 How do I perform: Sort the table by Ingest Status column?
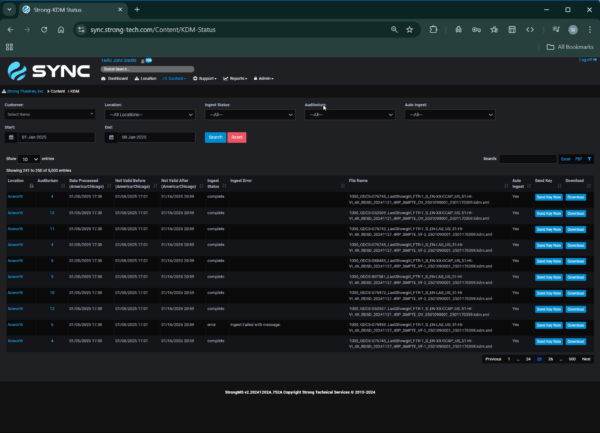click(213, 183)
